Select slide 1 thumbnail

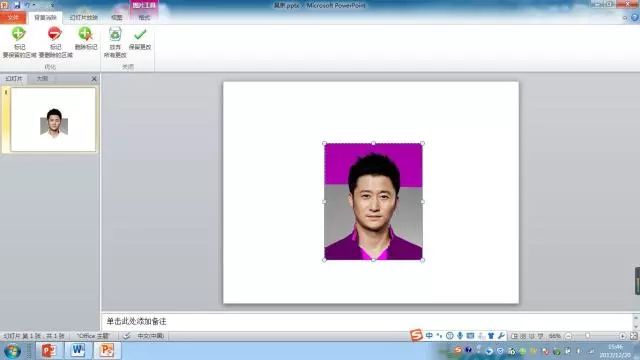[x=53, y=120]
